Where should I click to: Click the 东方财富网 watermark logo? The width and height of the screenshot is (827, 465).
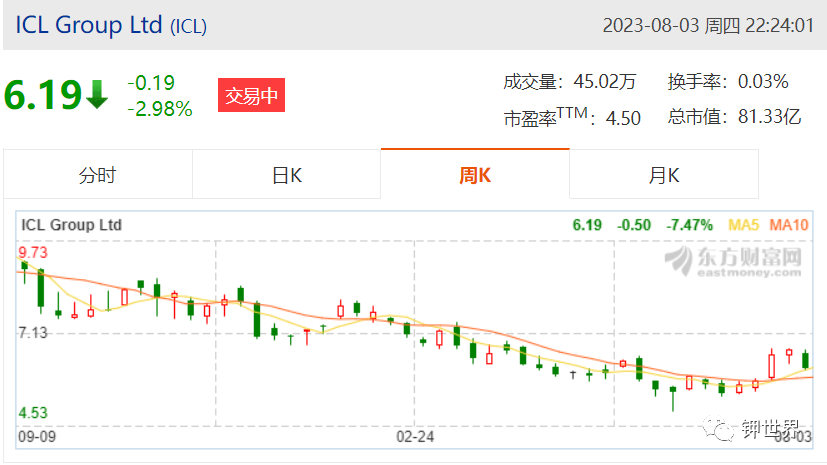click(733, 261)
